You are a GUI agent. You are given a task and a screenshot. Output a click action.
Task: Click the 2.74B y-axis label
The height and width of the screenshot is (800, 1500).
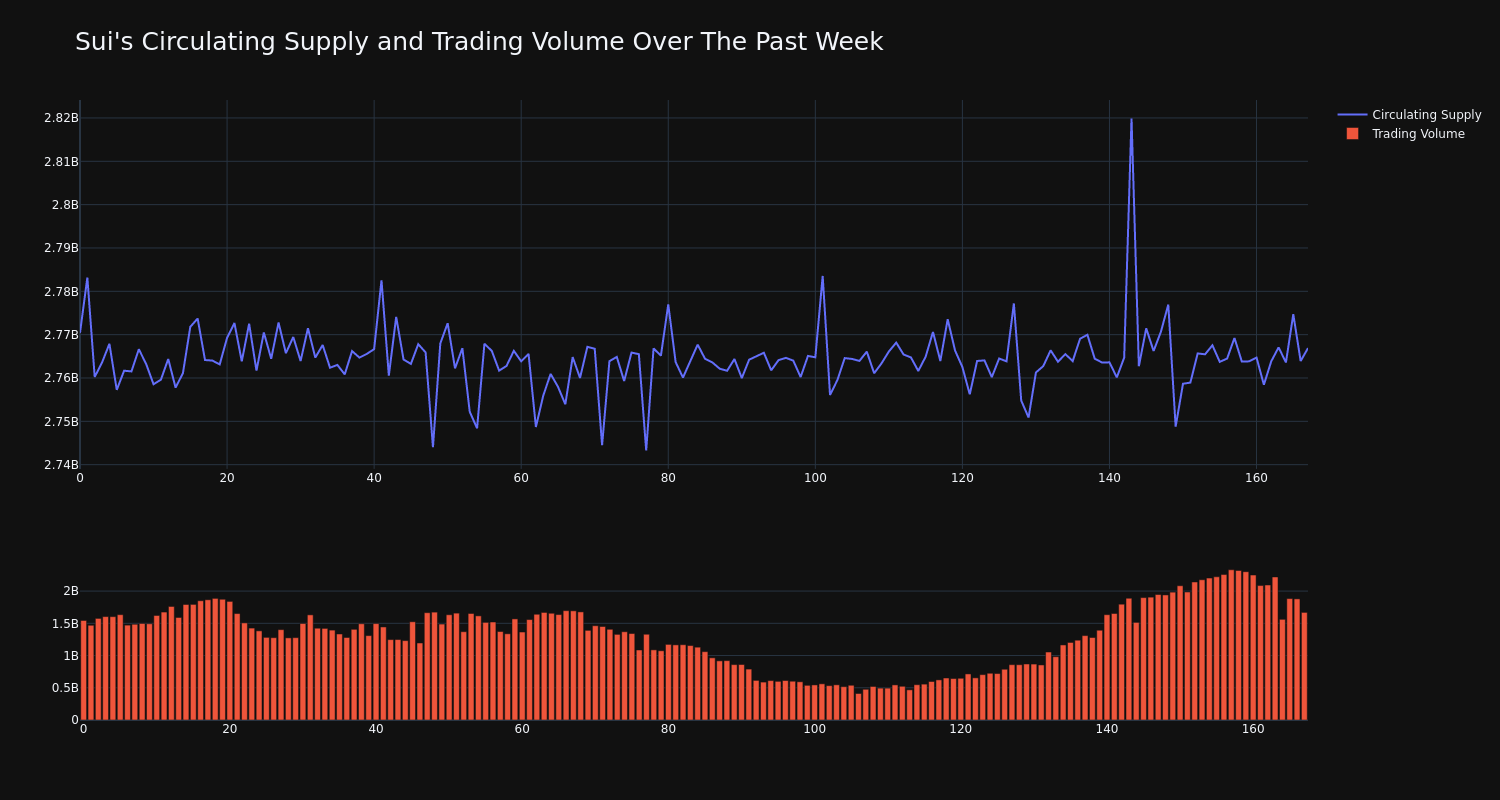click(61, 465)
